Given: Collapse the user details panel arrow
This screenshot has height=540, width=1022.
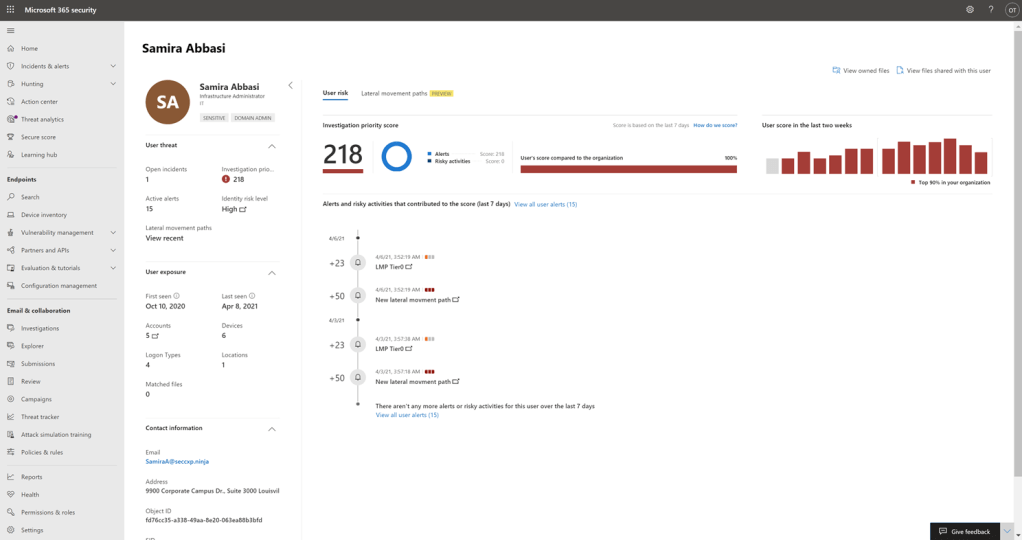Looking at the screenshot, I should pos(290,85).
